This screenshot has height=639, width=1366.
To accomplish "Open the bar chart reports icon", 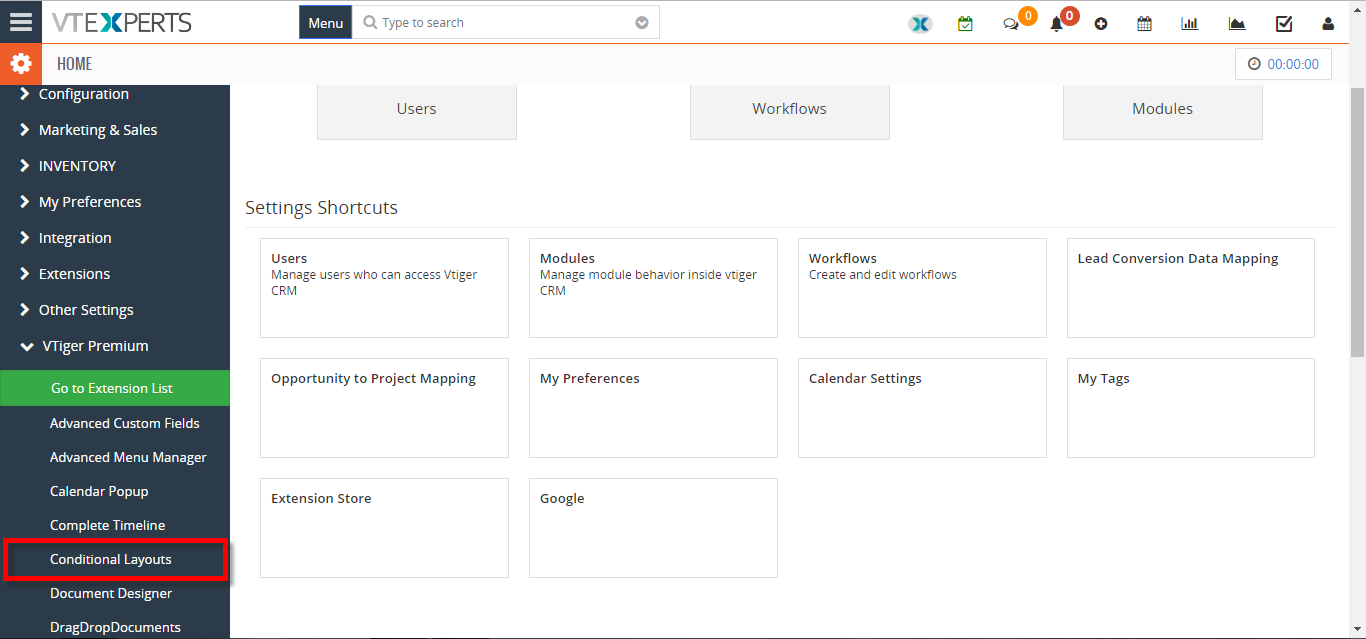I will coord(1190,24).
